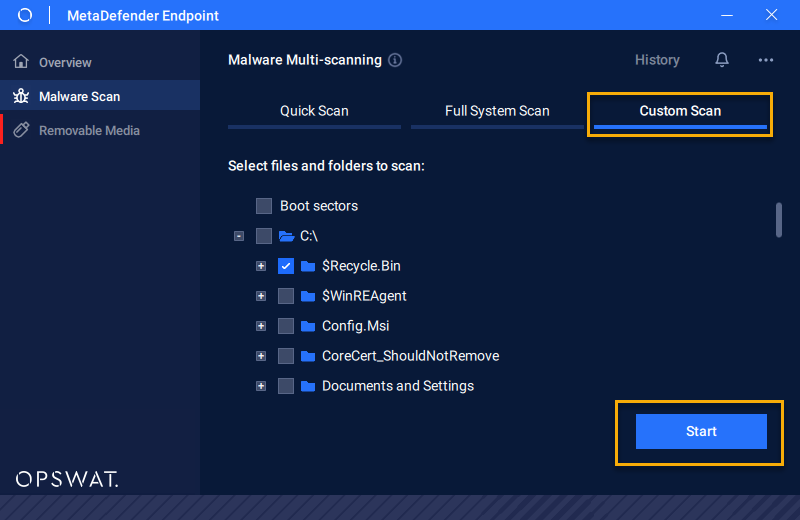
Task: Select the Malware Scan bug icon
Action: [x=21, y=95]
